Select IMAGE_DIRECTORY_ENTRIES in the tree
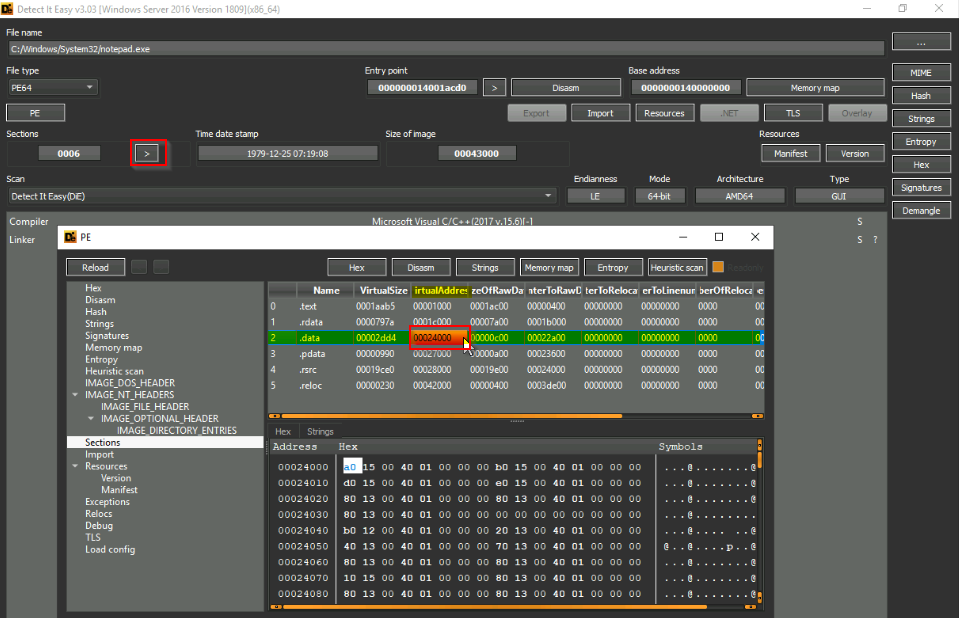The image size is (959, 618). (x=177, y=430)
